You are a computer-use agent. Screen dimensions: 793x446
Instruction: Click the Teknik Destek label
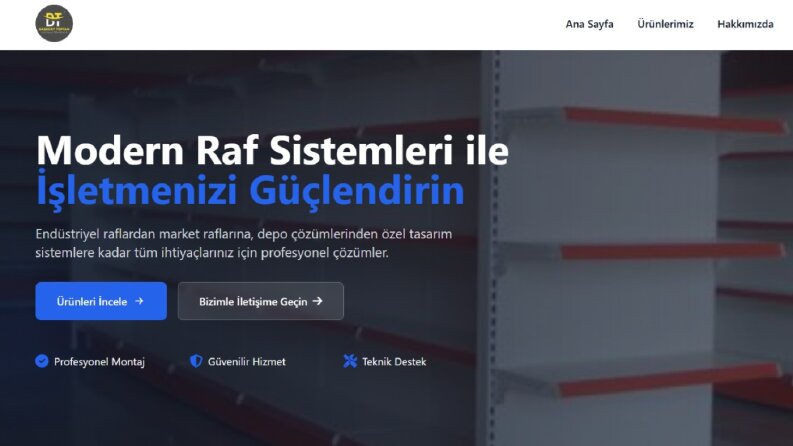click(394, 362)
